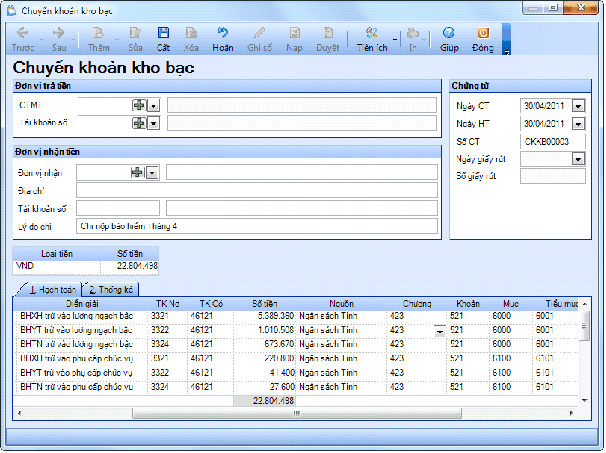Close the form with Đóng

tap(483, 39)
